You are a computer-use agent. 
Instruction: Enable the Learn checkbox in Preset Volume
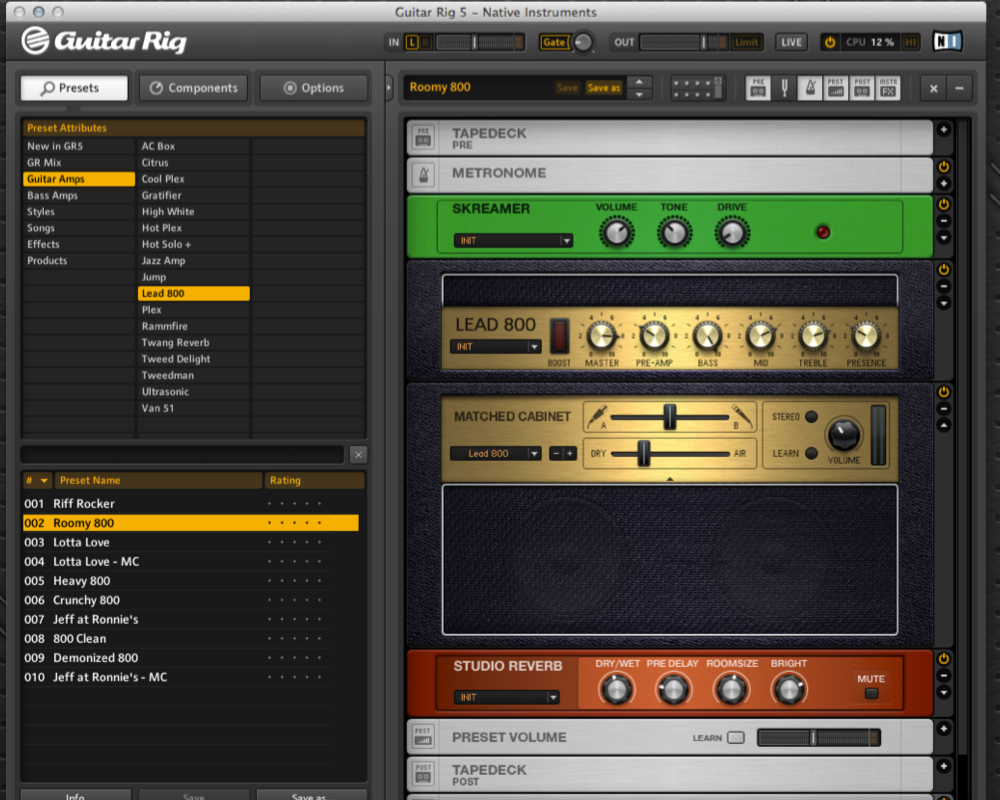coord(736,737)
